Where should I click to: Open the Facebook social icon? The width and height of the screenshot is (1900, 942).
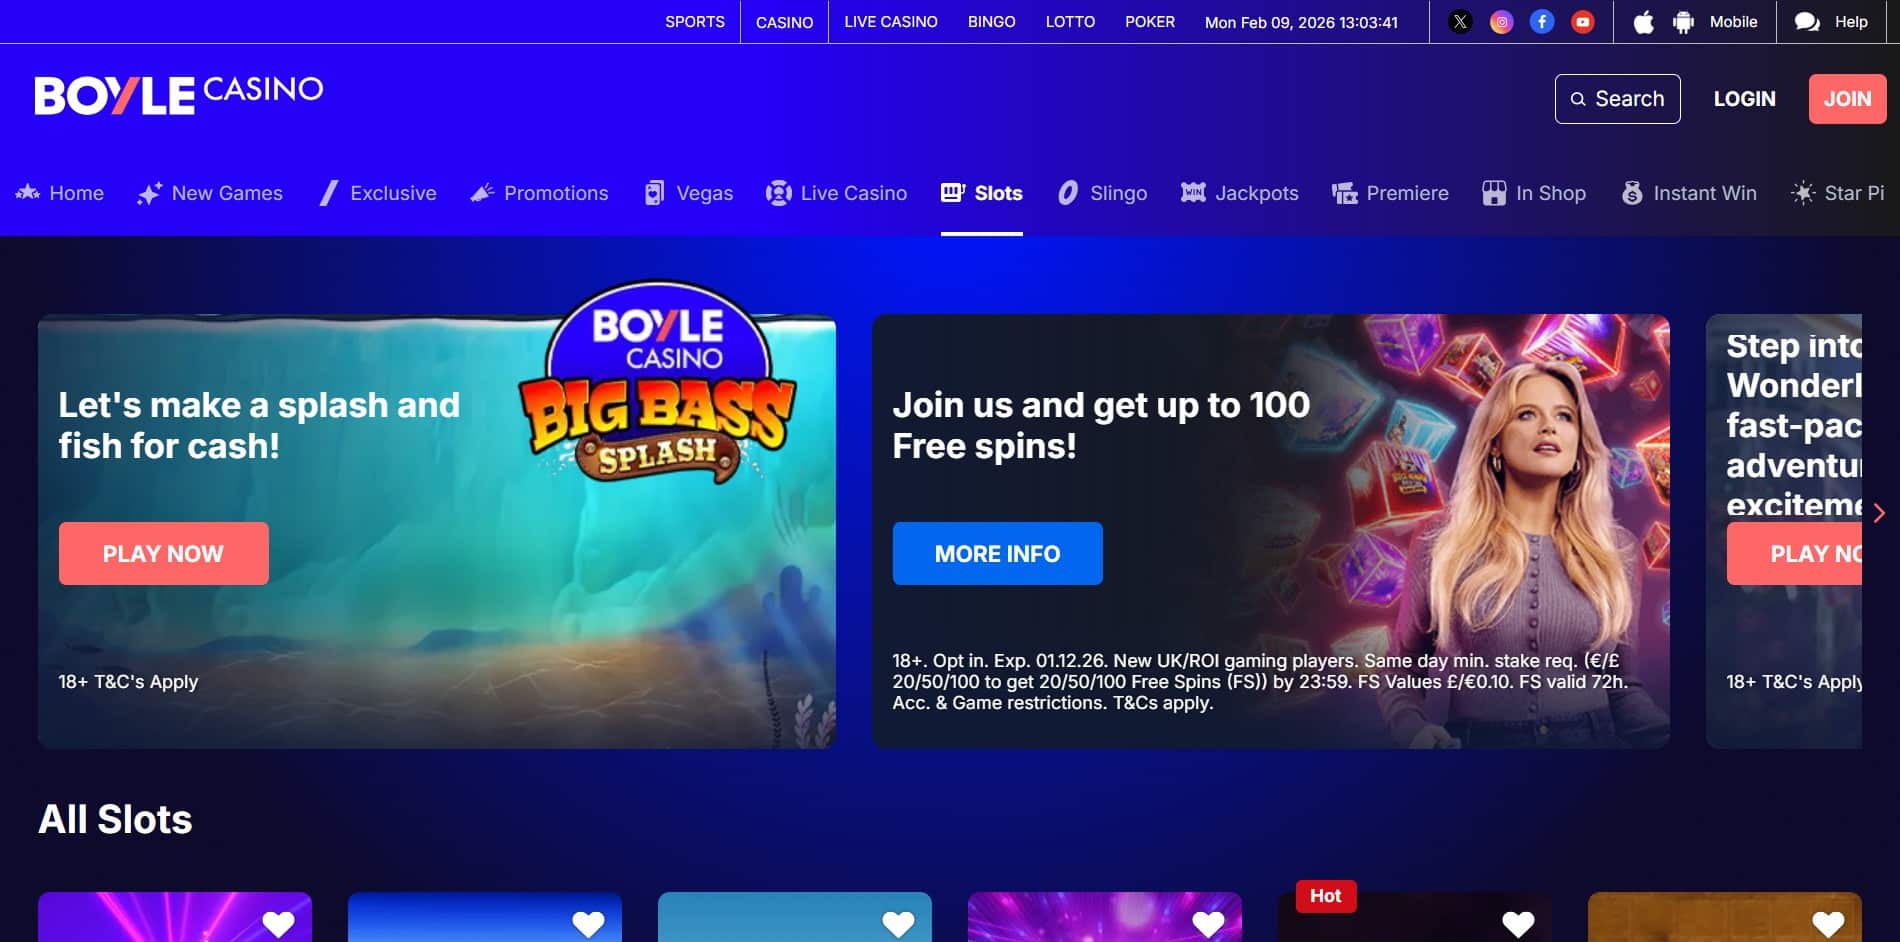click(x=1542, y=22)
